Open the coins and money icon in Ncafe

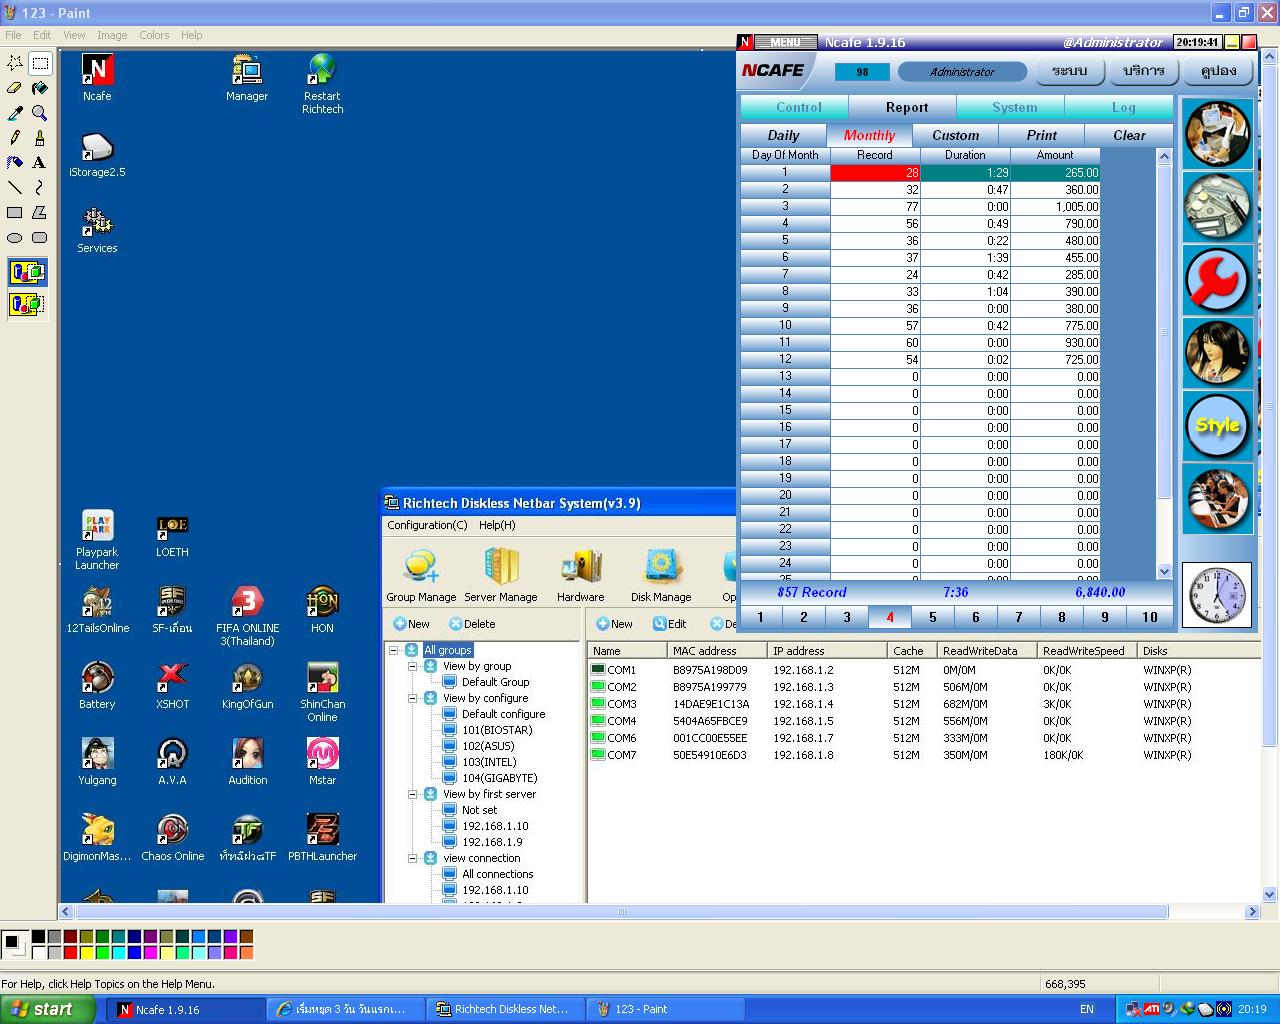click(1218, 207)
